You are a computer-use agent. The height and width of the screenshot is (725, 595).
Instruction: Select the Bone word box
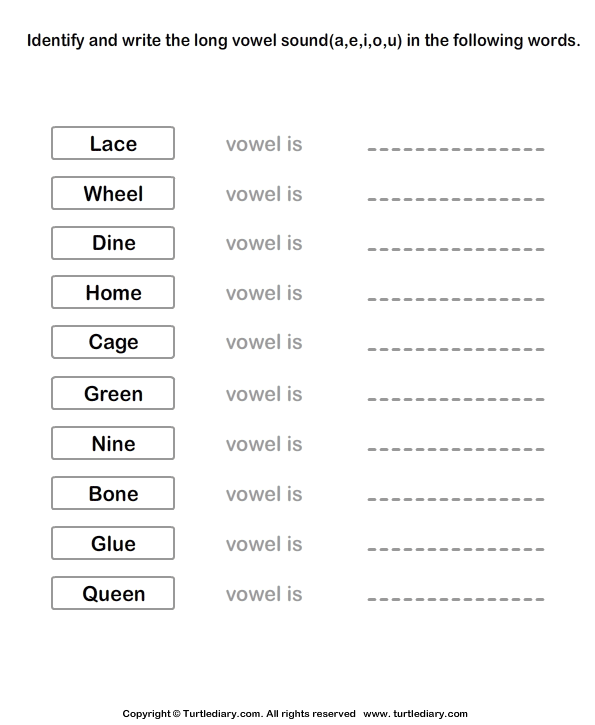[113, 493]
